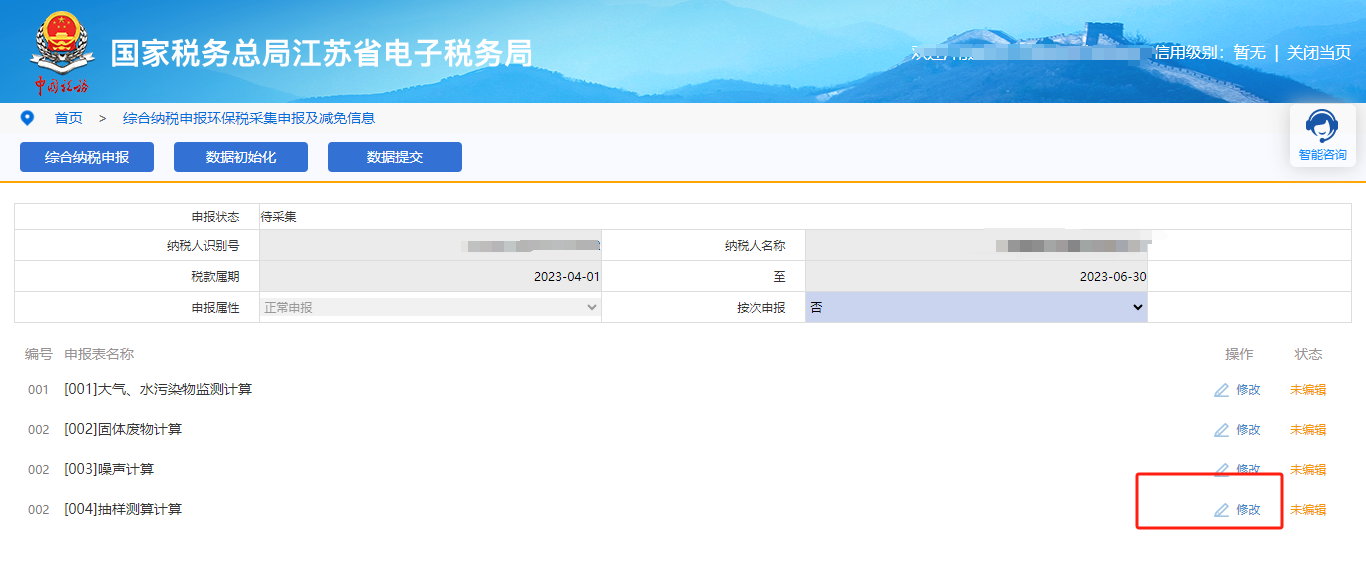Click the 税款属期 start date field 2023-04-01
This screenshot has height=583, width=1366.
point(430,277)
